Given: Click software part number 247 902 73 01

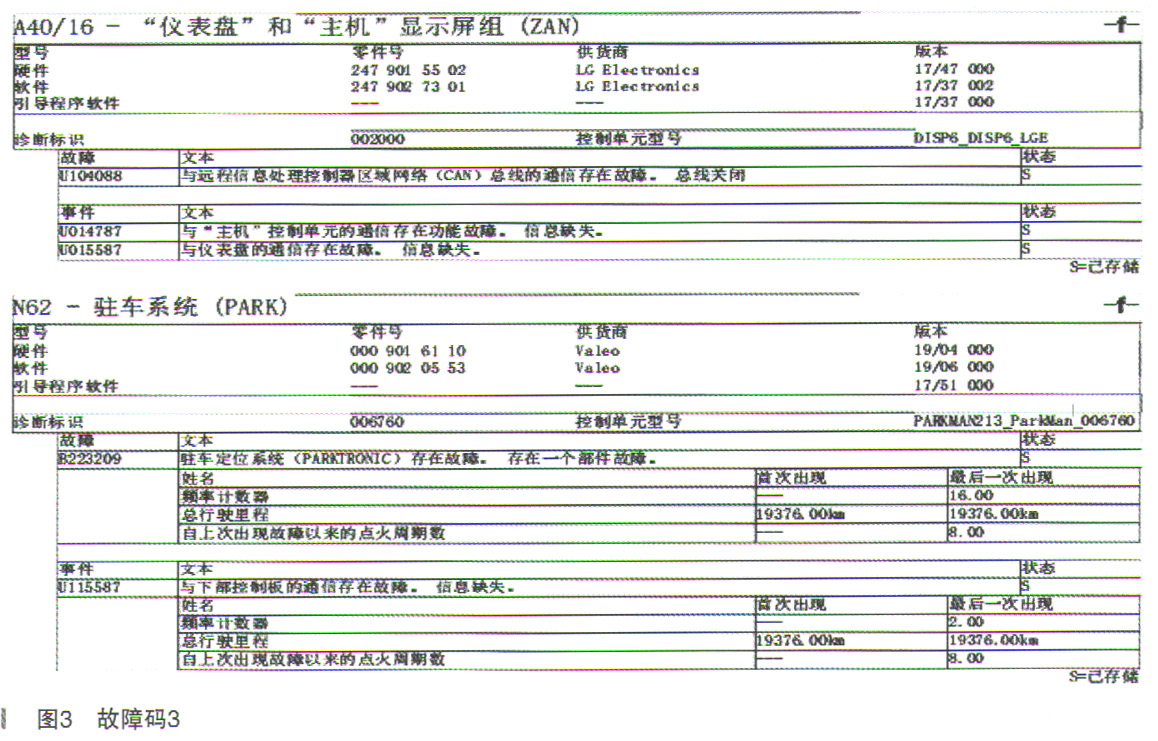Looking at the screenshot, I should (408, 86).
